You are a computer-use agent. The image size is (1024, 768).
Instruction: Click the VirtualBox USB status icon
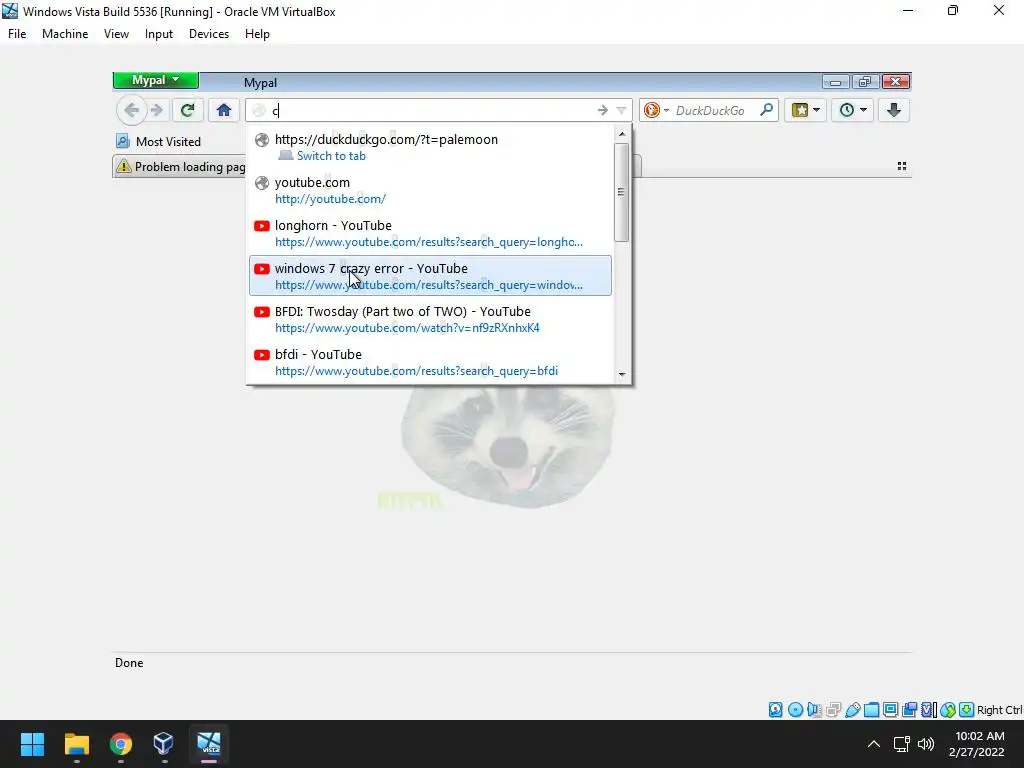tap(852, 710)
